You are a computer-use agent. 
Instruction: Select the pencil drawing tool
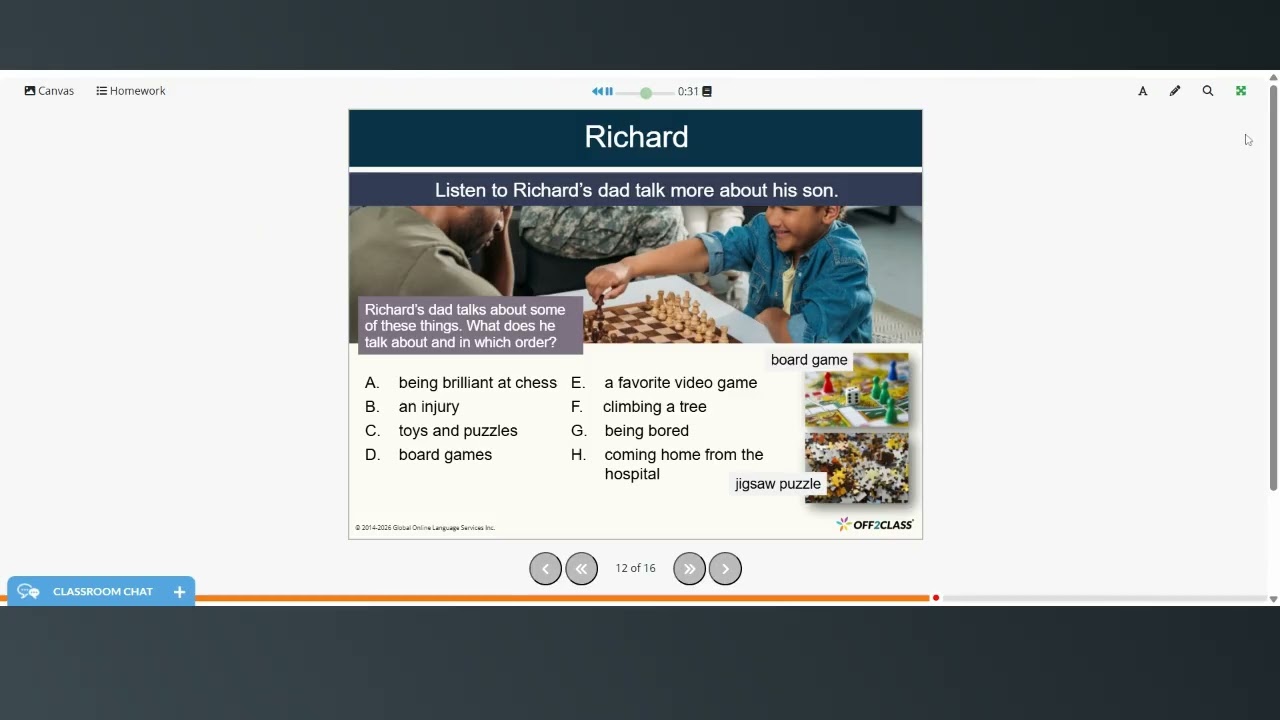1175,91
